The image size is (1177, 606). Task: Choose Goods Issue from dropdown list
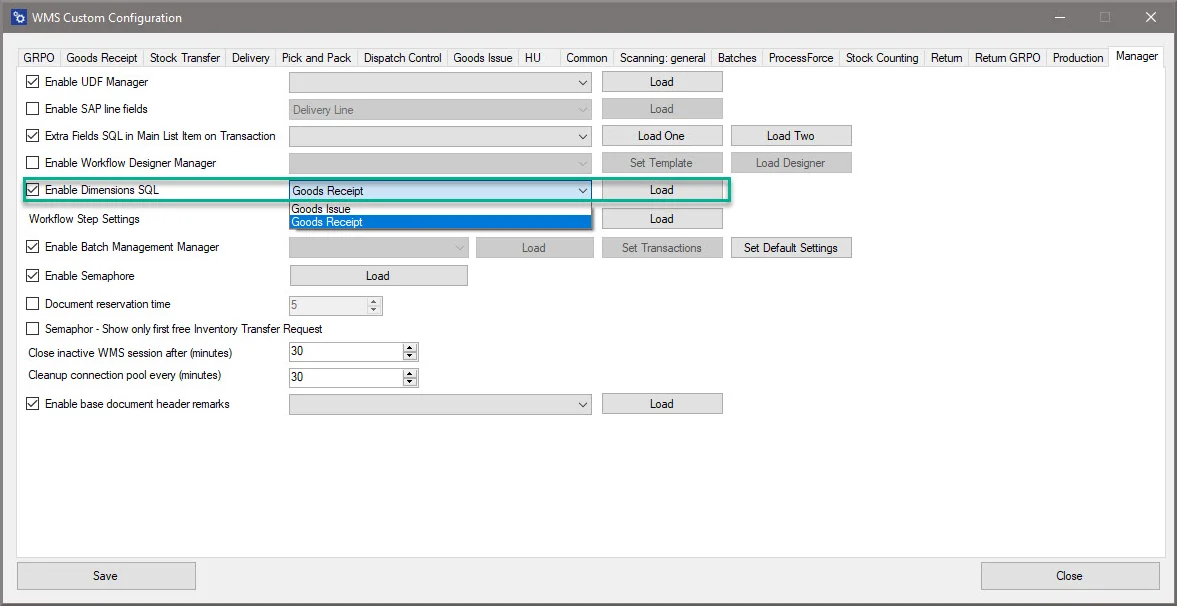coord(441,209)
